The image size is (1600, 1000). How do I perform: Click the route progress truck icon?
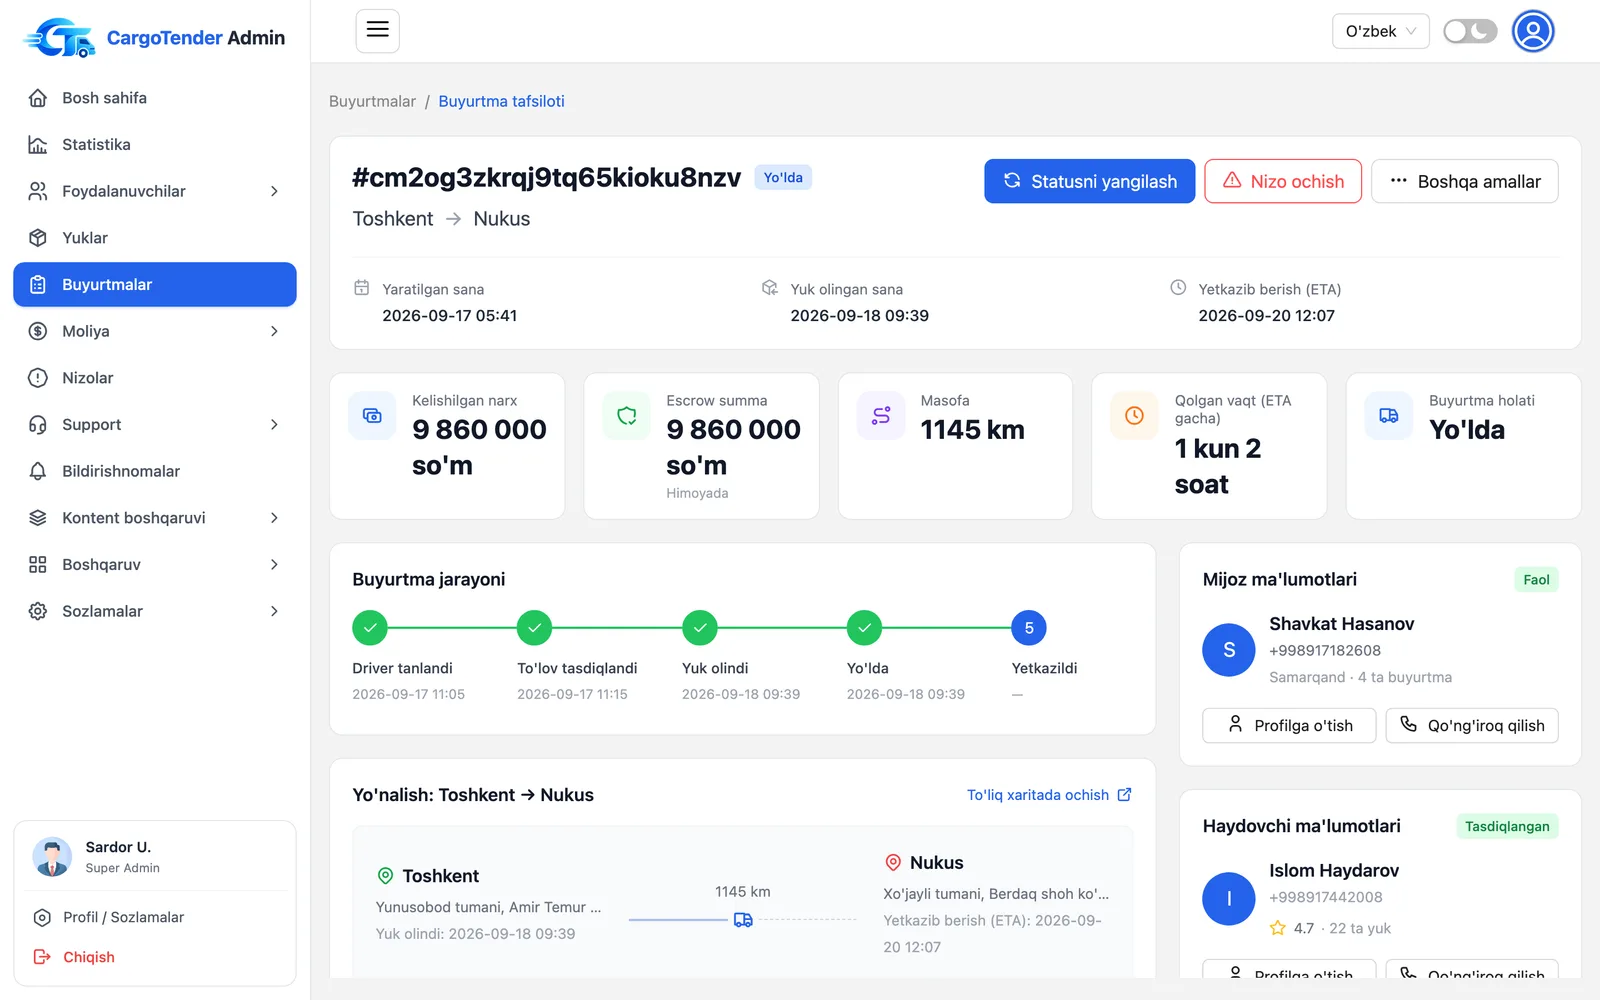(x=743, y=920)
